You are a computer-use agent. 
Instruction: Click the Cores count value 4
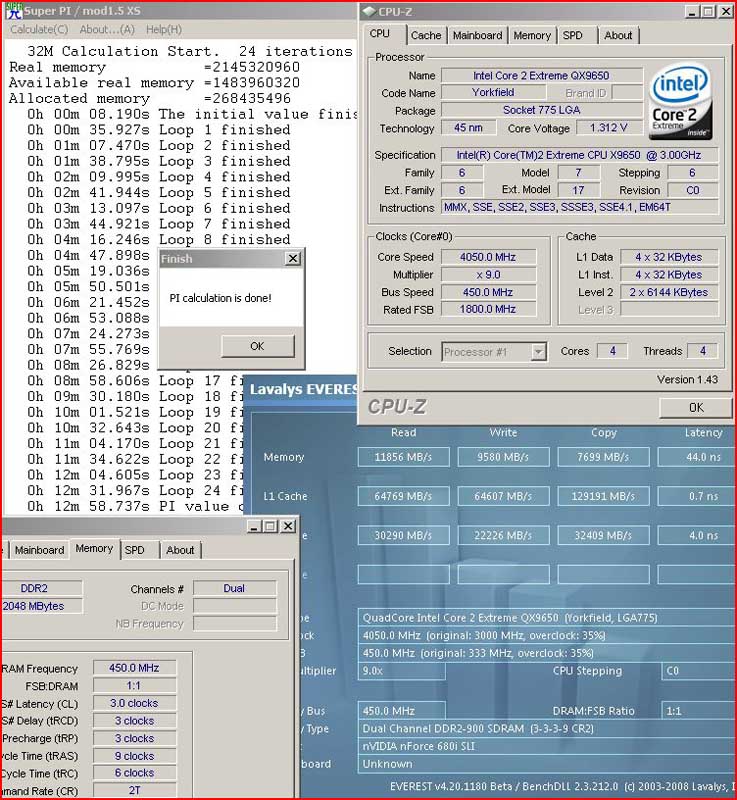pos(612,351)
